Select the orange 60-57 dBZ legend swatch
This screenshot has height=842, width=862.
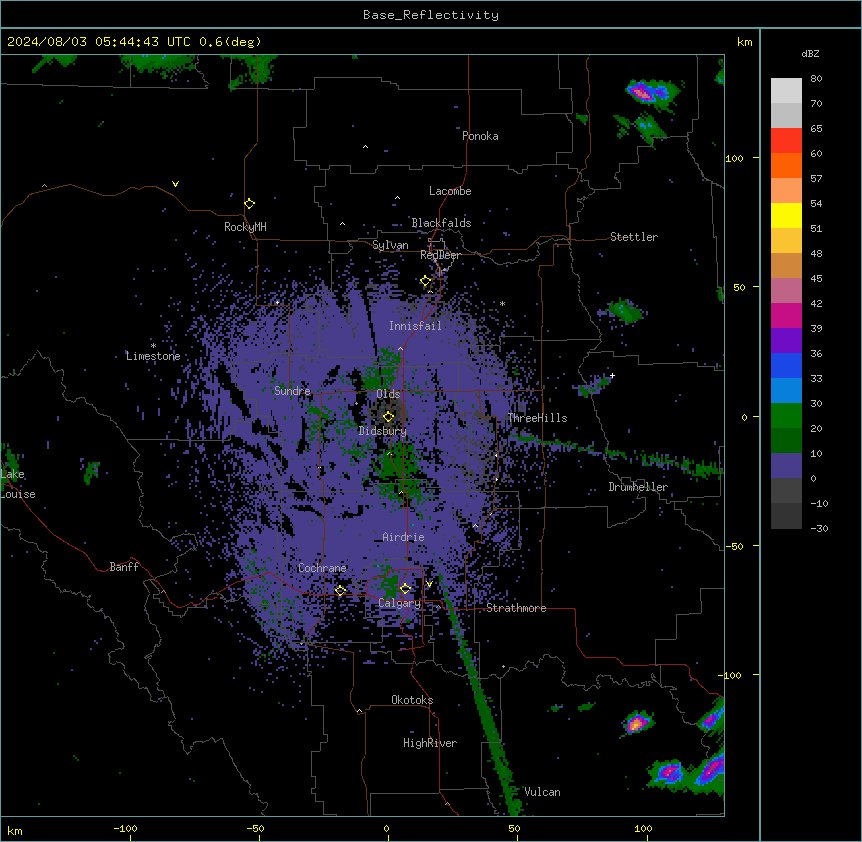pyautogui.click(x=786, y=165)
